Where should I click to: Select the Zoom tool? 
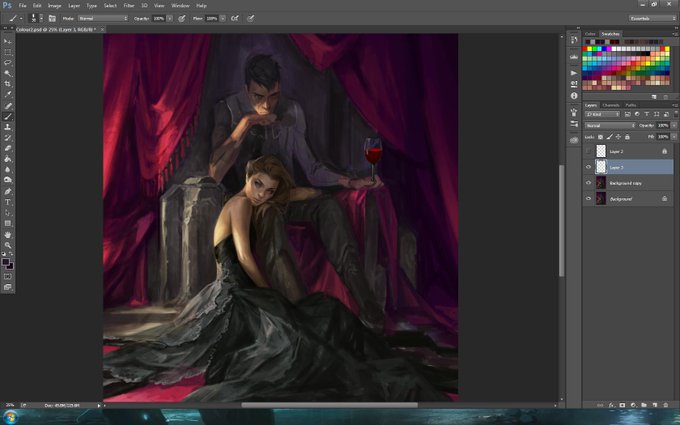click(x=8, y=245)
